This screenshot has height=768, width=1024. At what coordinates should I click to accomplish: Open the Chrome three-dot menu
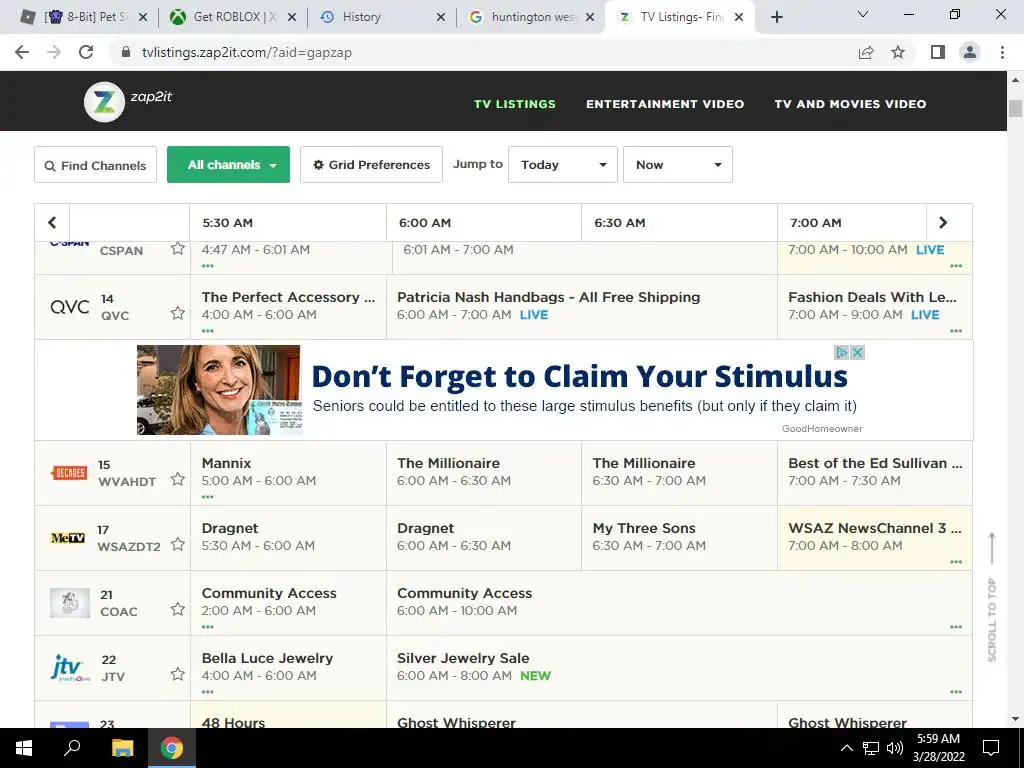1002,52
